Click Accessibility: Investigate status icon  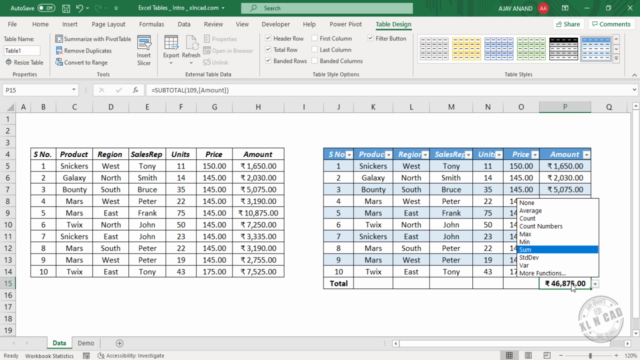pos(131,356)
